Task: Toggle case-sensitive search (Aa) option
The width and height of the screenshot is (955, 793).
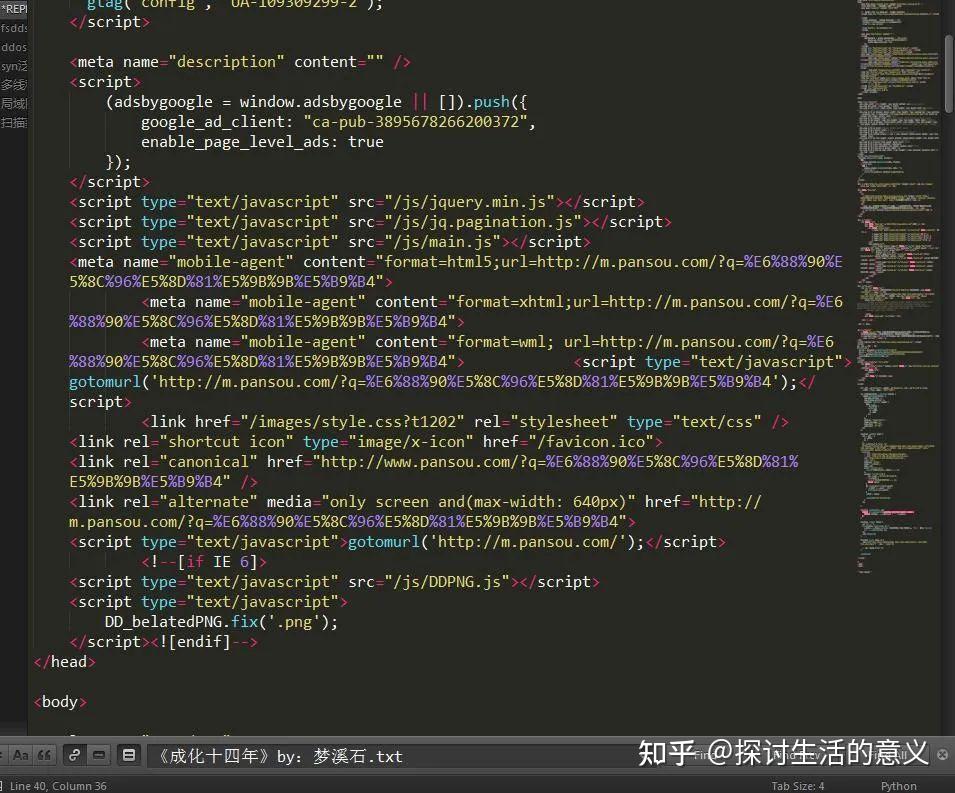Action: (21, 755)
